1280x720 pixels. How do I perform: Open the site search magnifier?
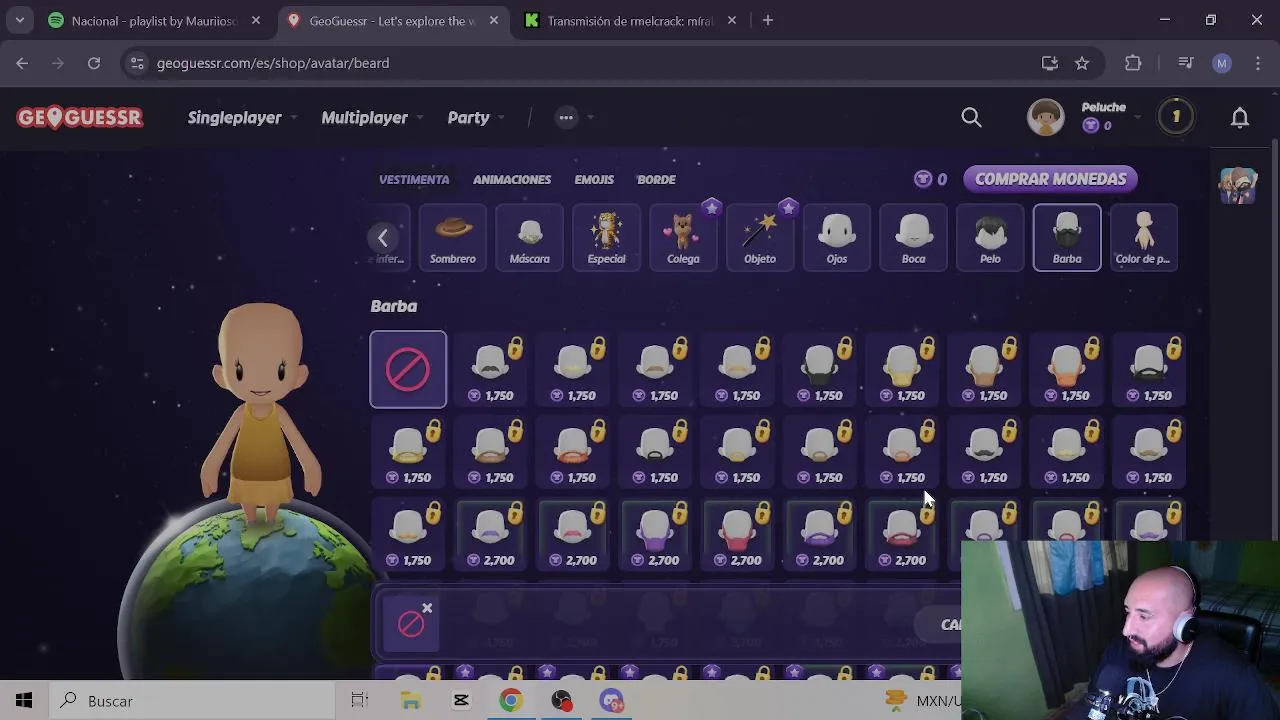tap(971, 118)
